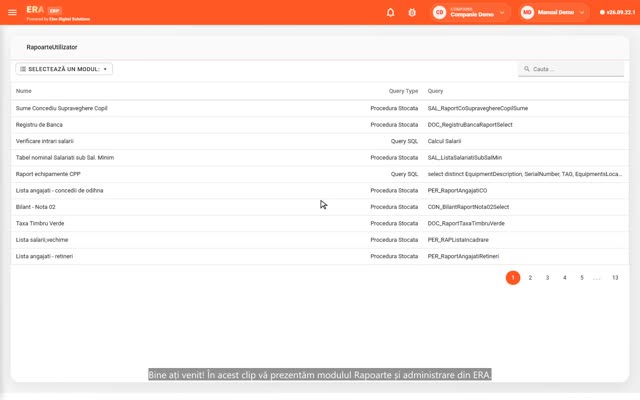This screenshot has height=400, width=640.
Task: Go to page 3 in pagination
Action: (x=547, y=278)
